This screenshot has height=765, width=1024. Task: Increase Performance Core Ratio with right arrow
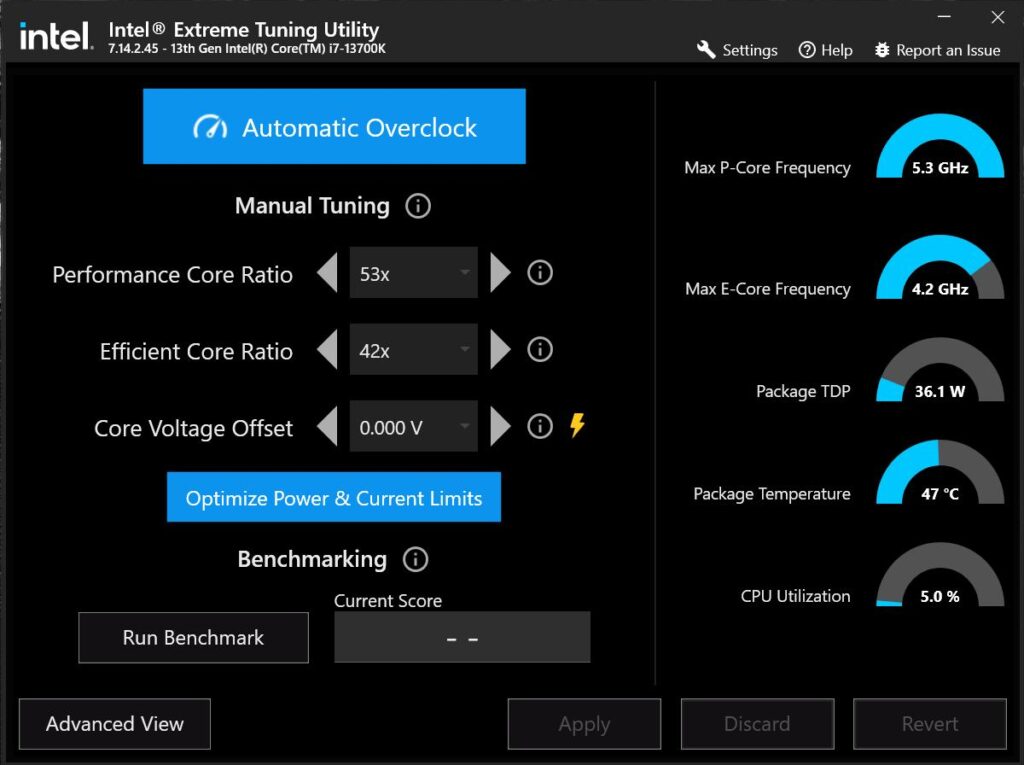500,273
